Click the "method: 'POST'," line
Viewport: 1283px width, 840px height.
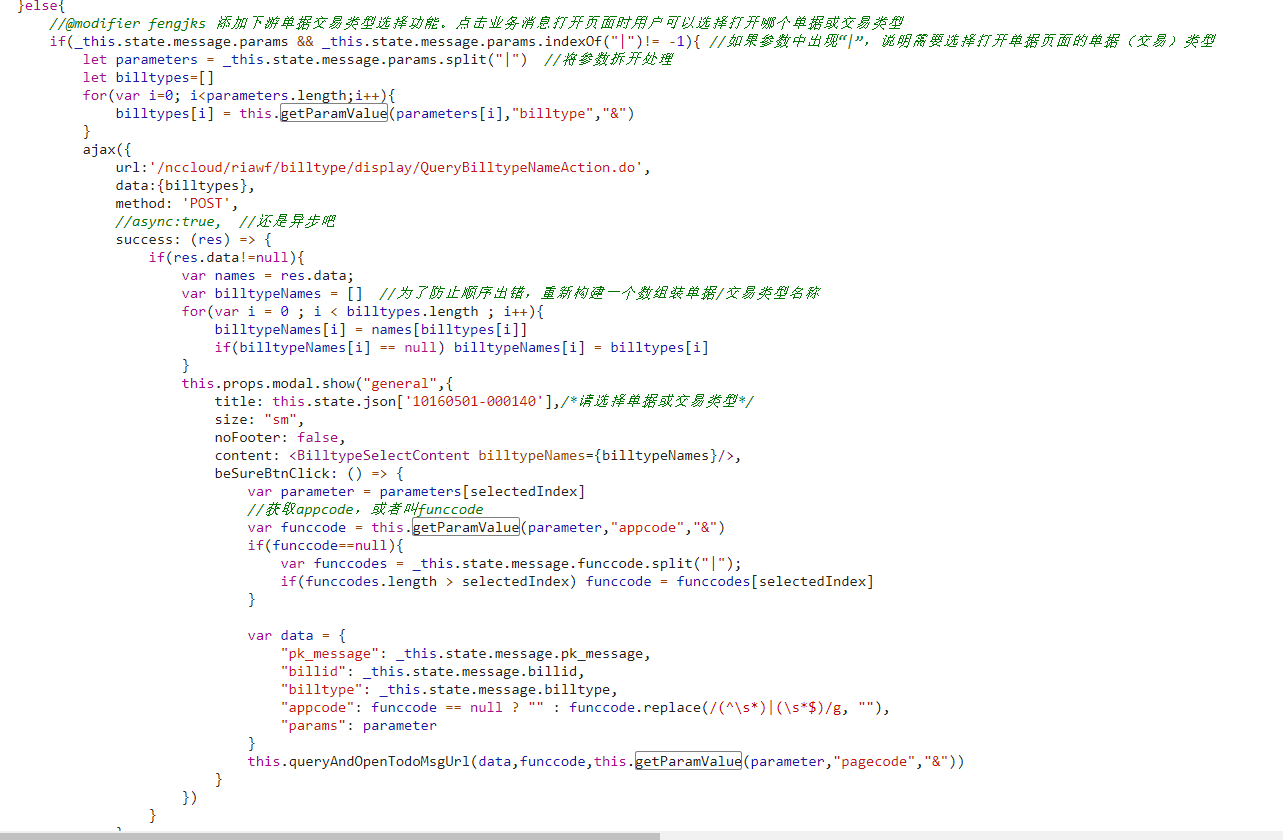pos(177,203)
